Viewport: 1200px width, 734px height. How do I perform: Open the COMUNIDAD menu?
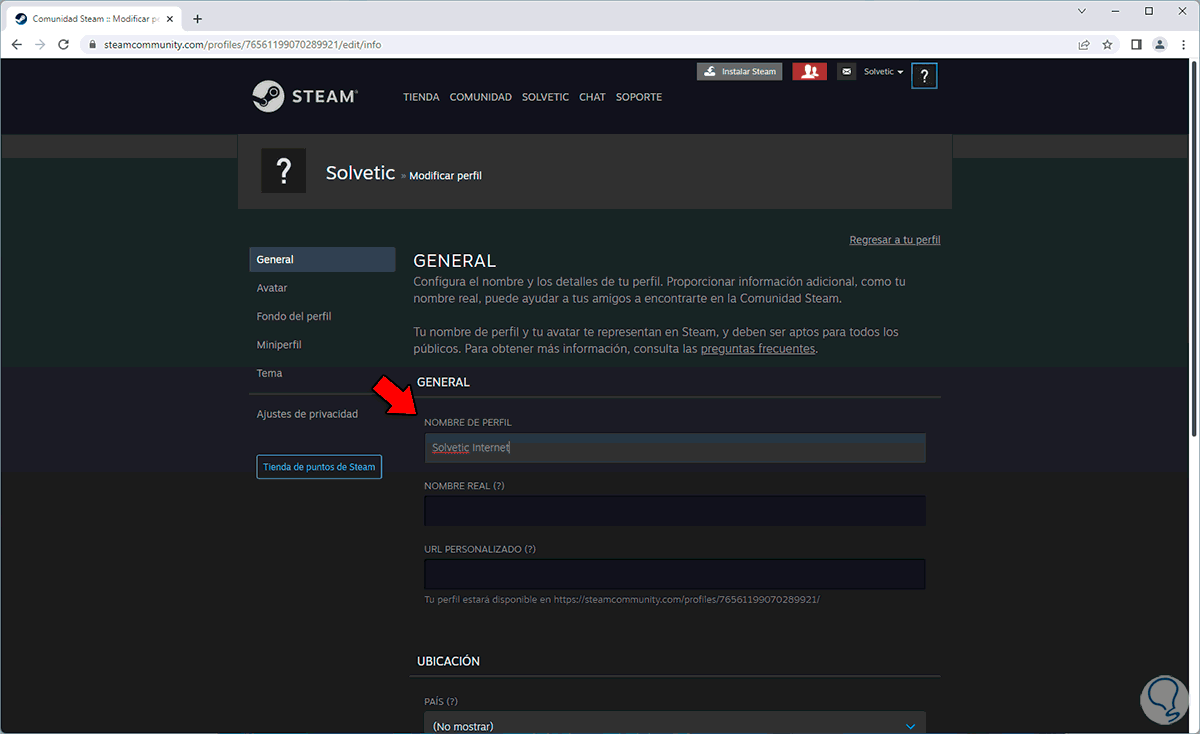481,97
